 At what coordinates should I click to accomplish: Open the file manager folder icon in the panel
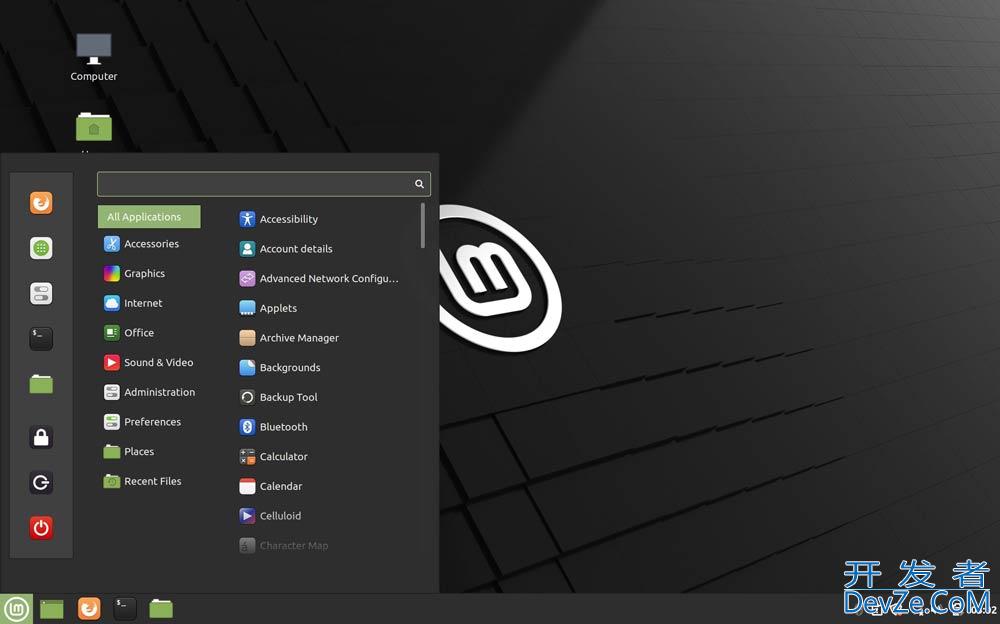161,609
